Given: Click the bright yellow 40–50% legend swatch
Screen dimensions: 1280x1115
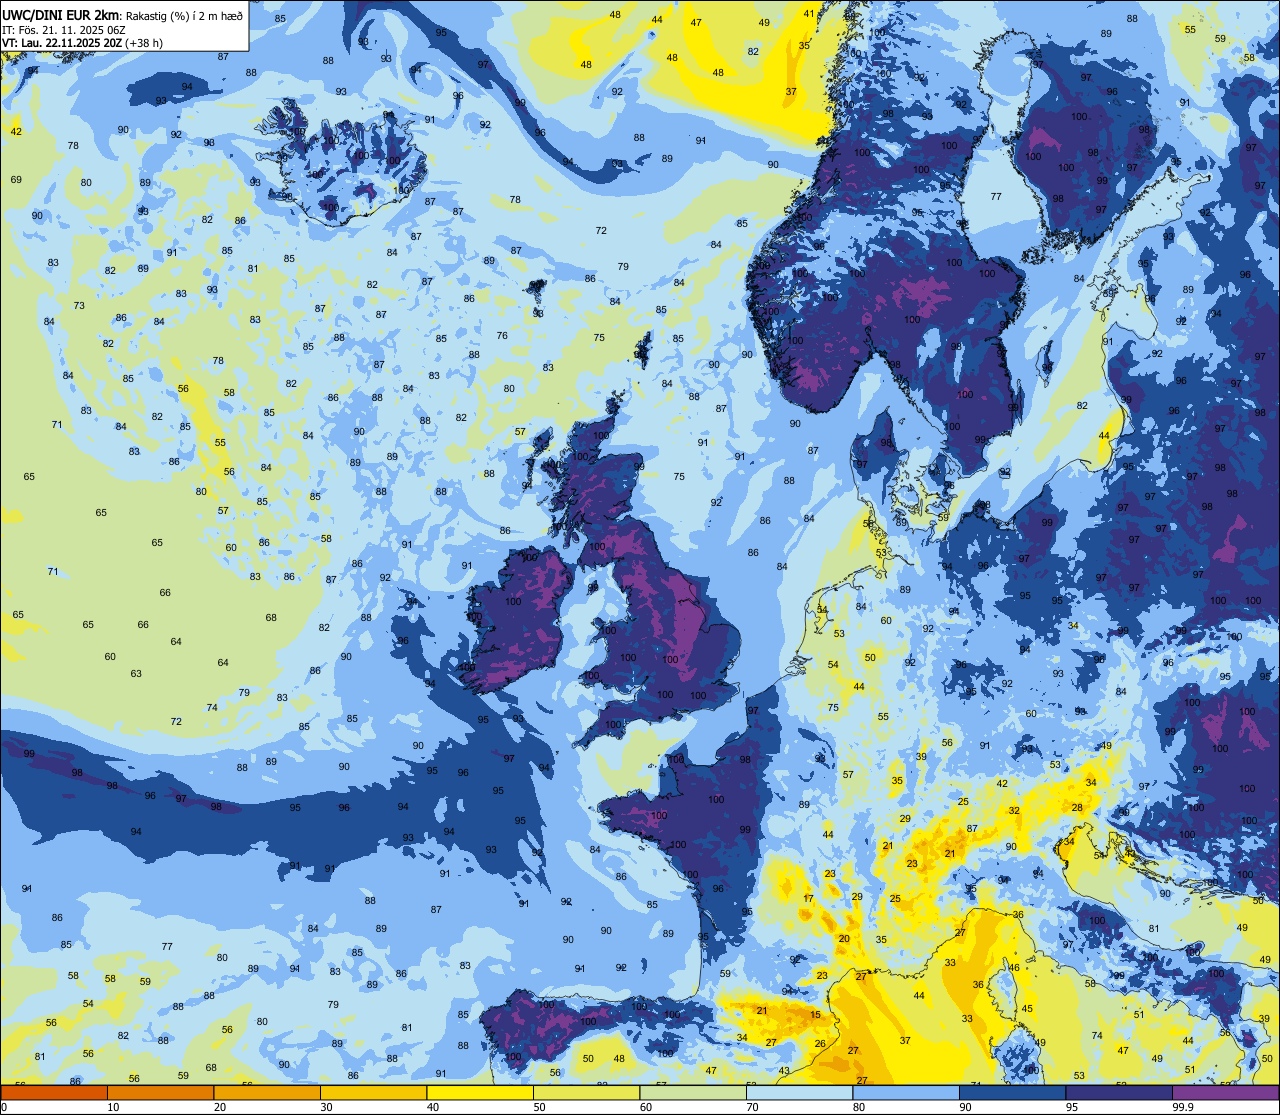Looking at the screenshot, I should pos(479,1092).
